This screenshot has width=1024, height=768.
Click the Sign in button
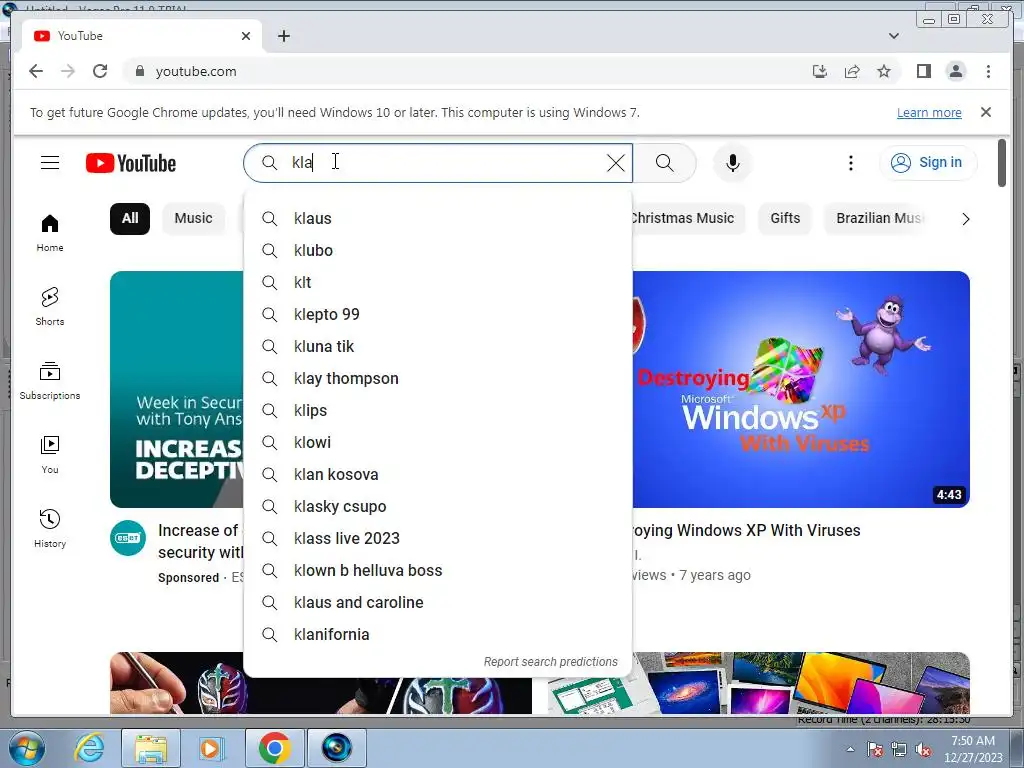928,163
